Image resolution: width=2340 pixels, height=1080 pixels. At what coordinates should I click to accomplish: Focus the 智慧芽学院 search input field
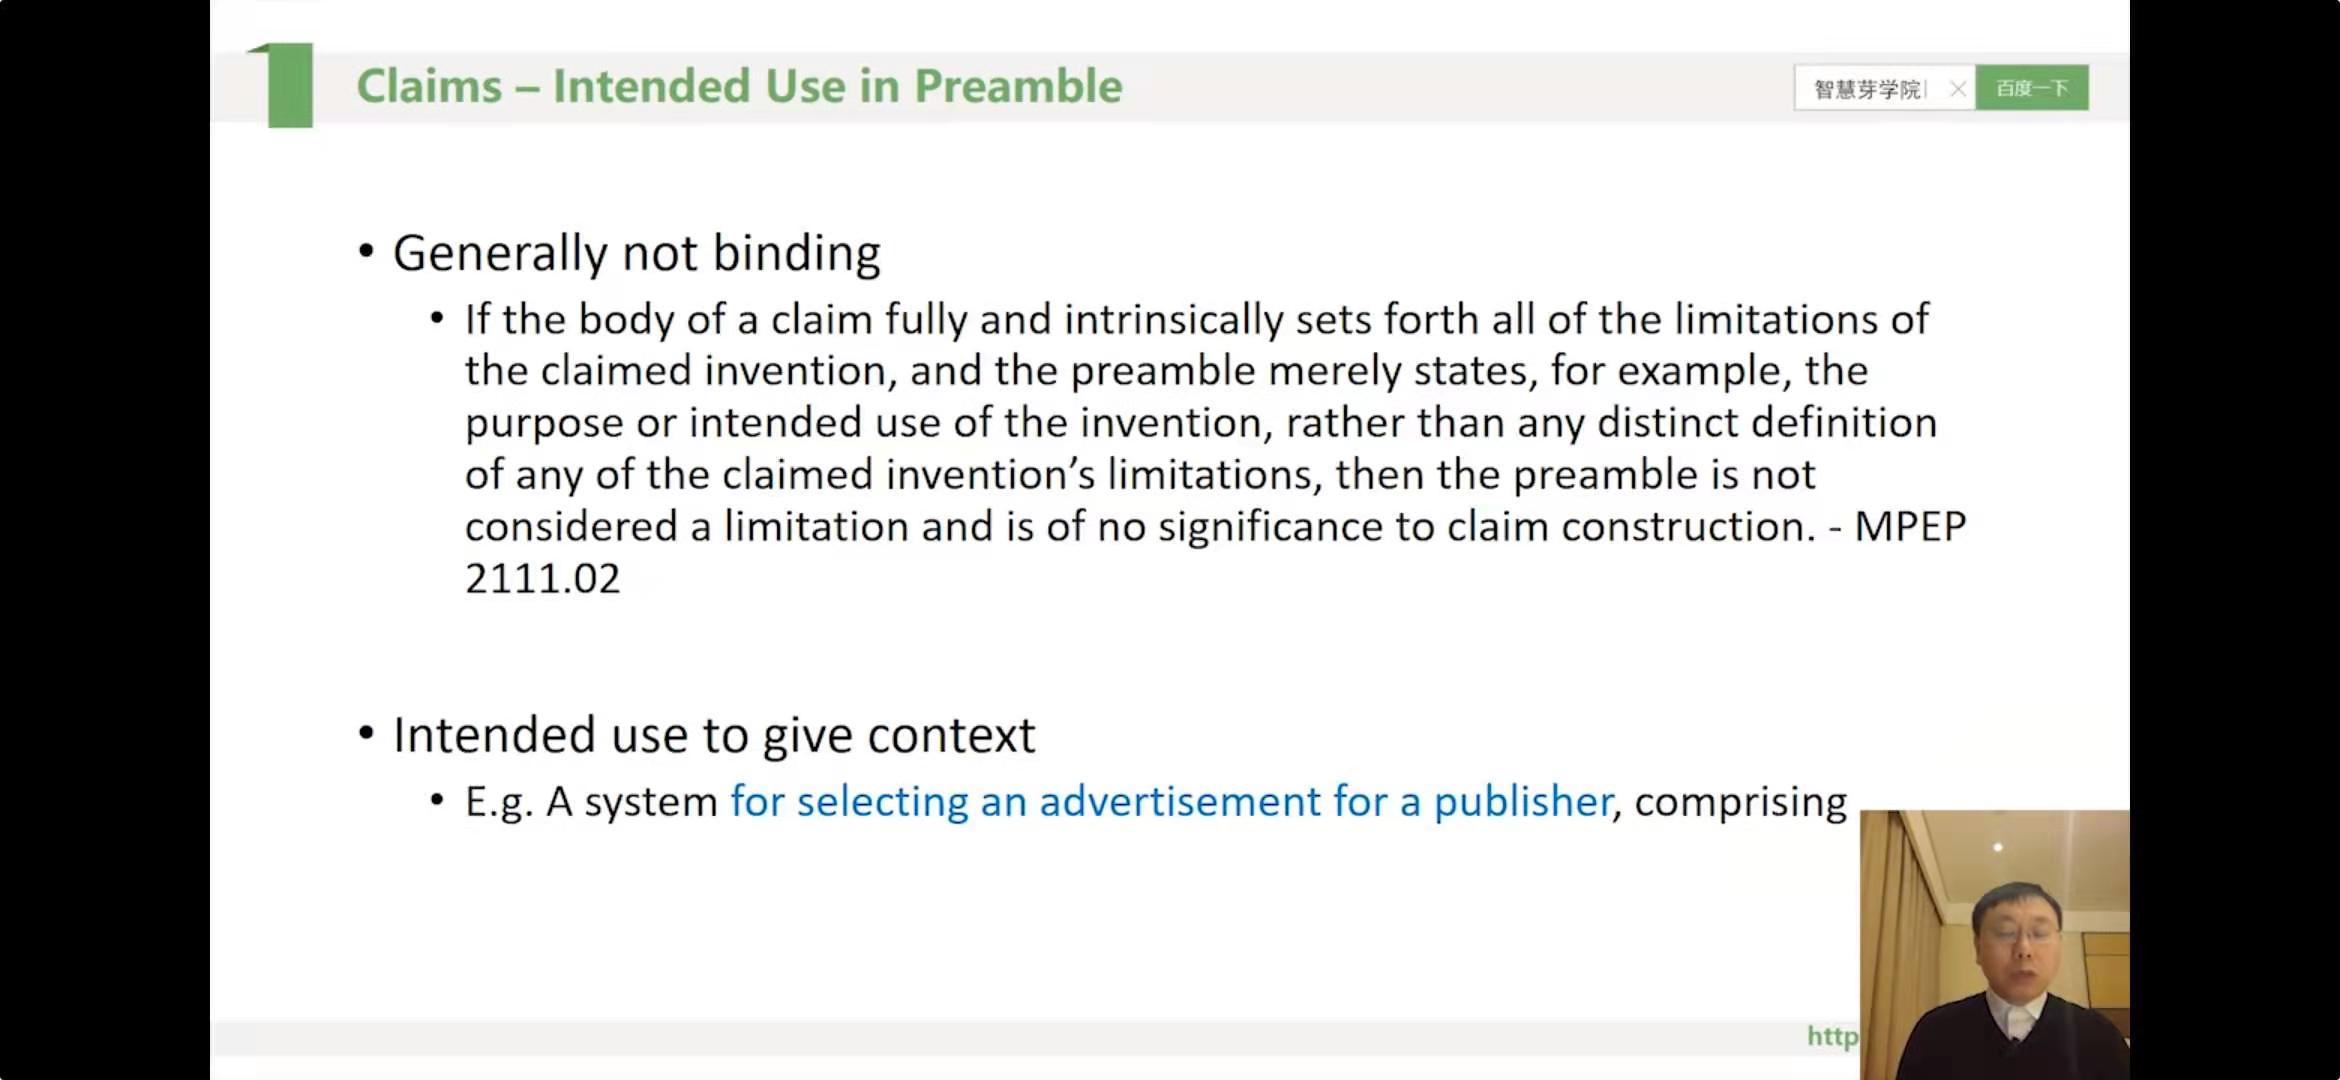pos(1867,89)
